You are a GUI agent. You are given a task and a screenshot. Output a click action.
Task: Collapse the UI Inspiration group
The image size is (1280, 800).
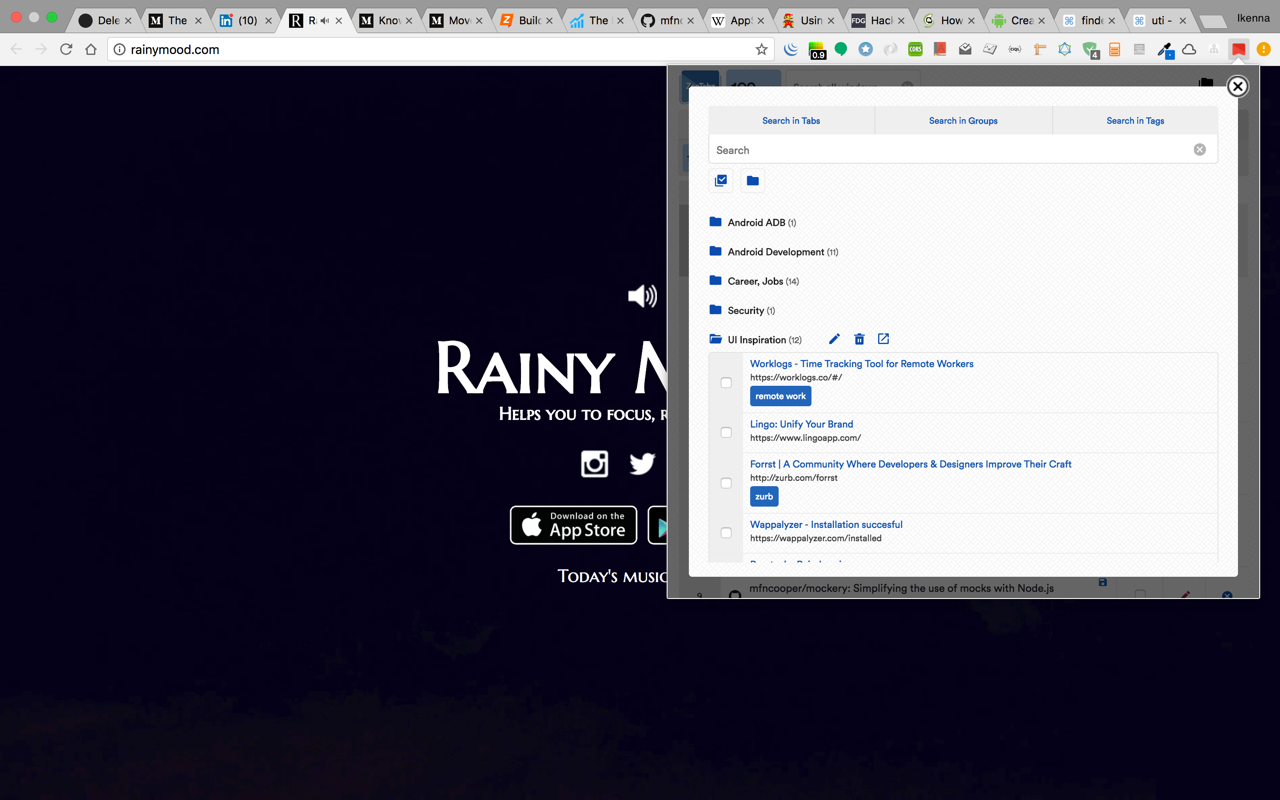coord(756,340)
